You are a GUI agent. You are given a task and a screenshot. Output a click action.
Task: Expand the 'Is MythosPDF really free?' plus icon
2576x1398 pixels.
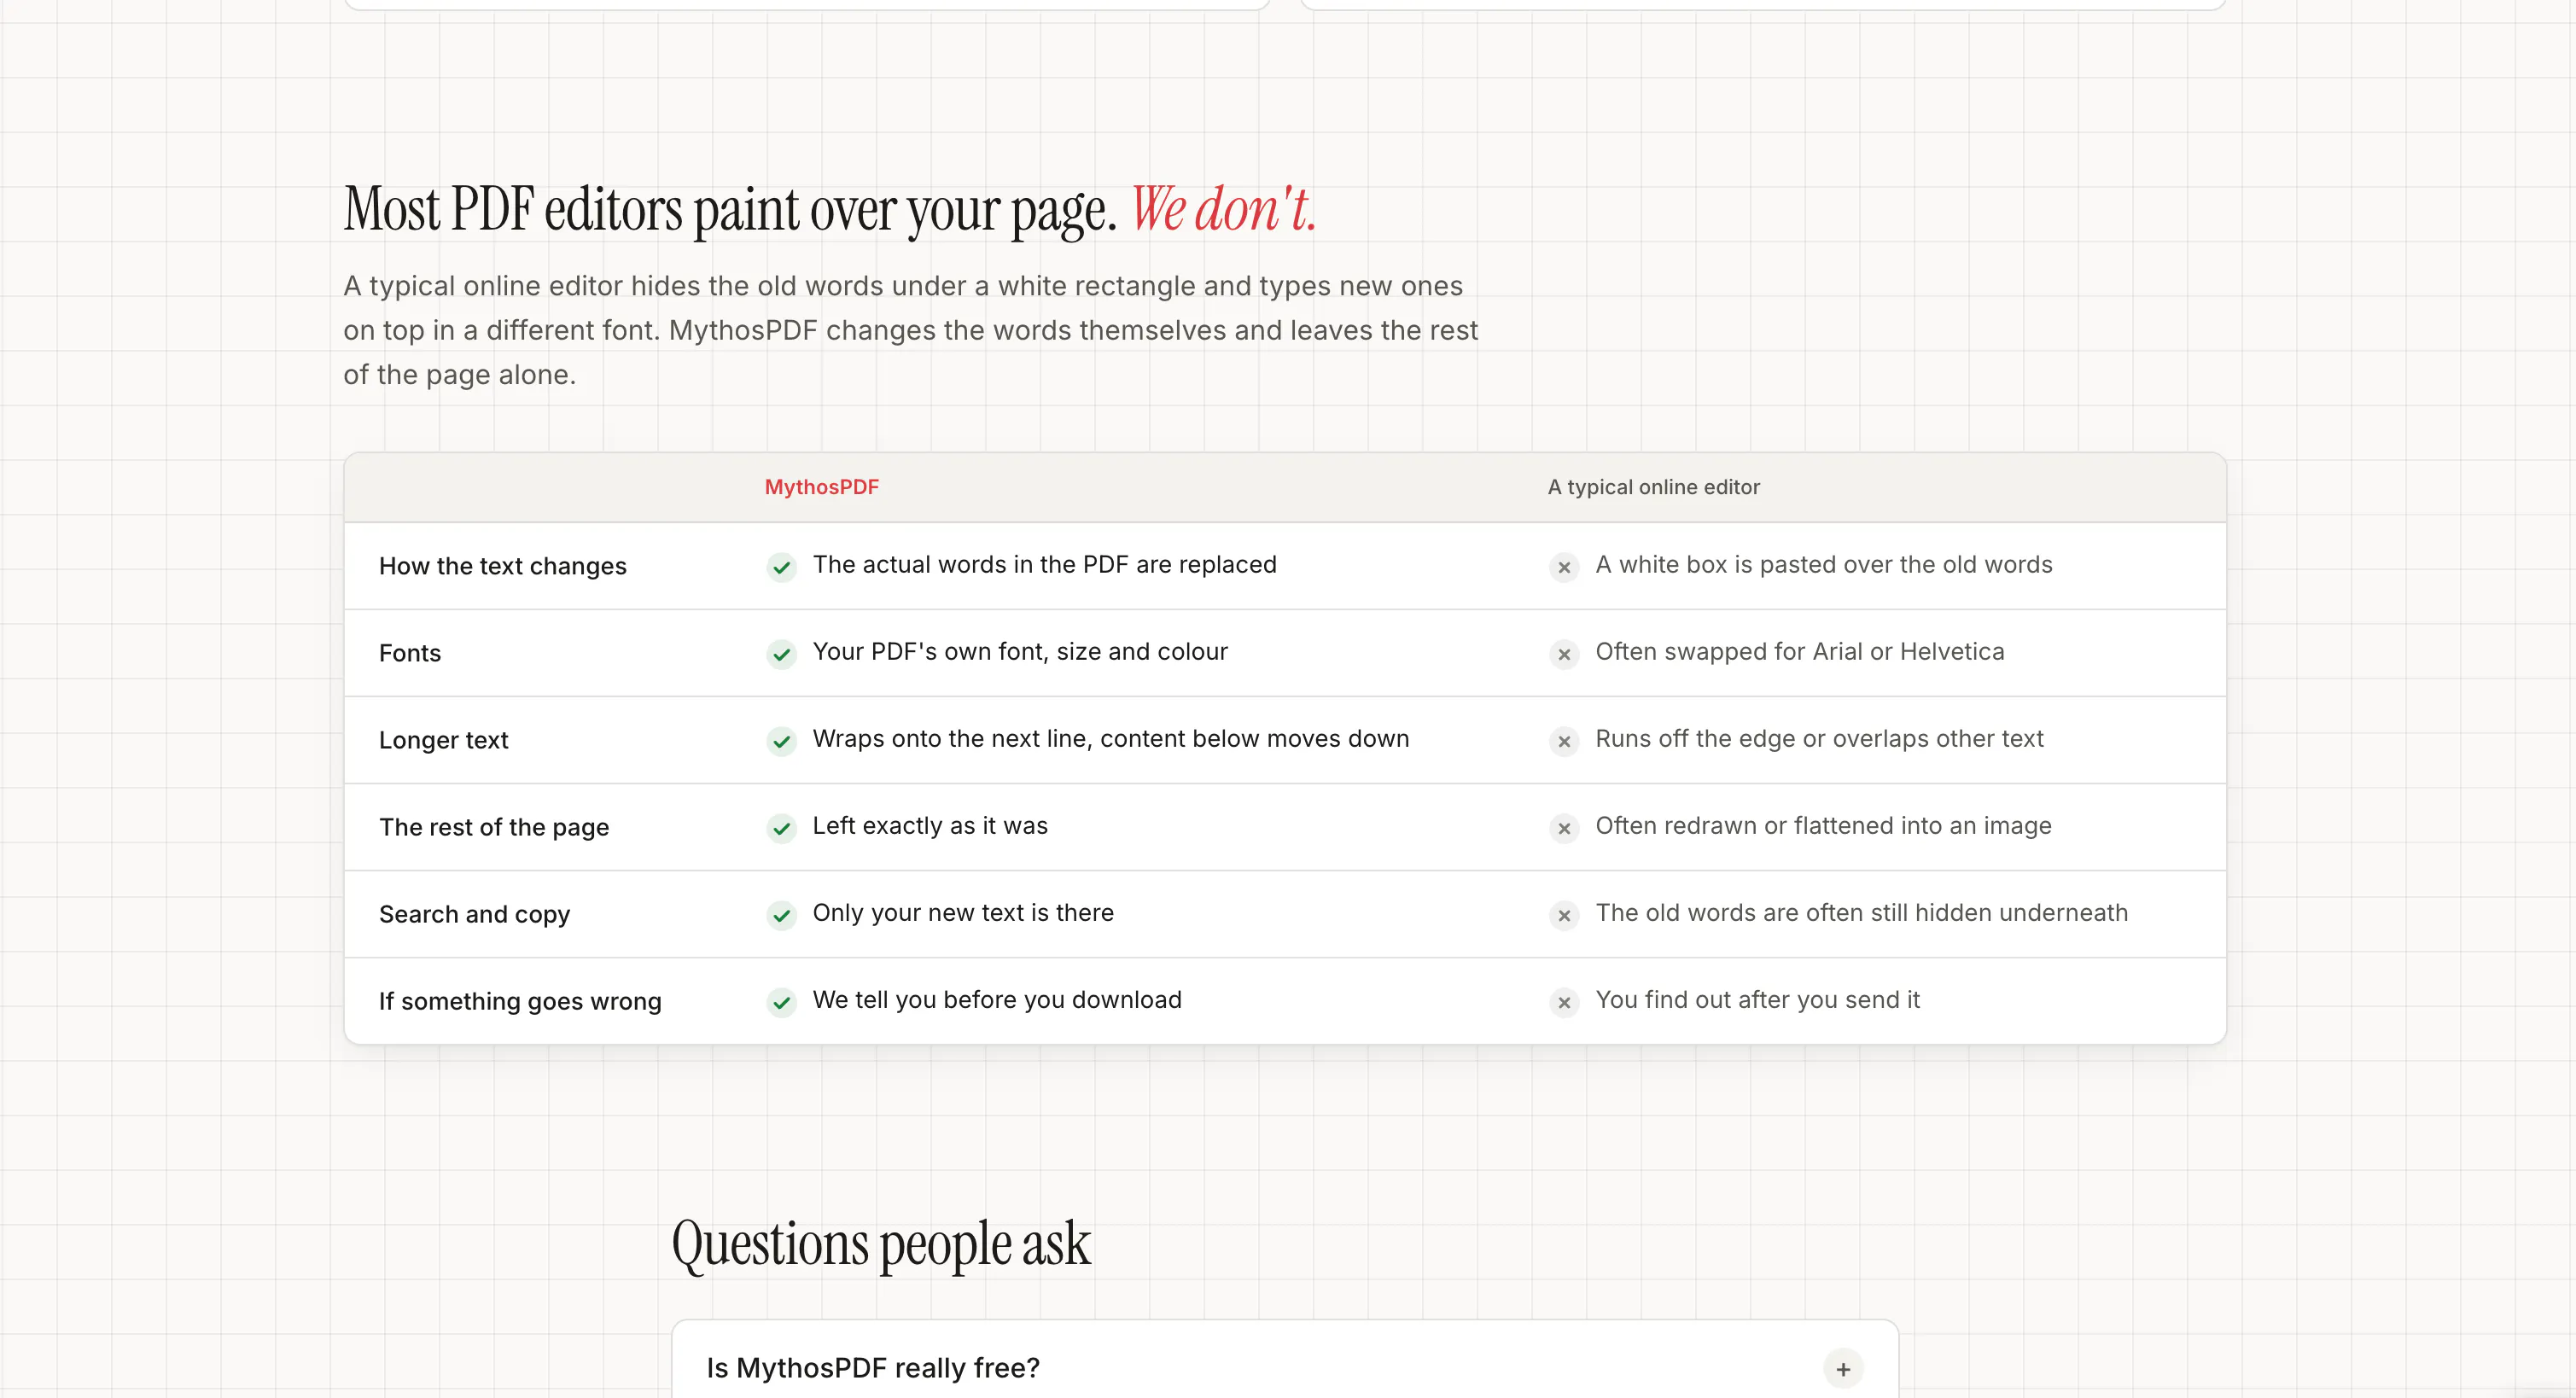click(x=1843, y=1369)
